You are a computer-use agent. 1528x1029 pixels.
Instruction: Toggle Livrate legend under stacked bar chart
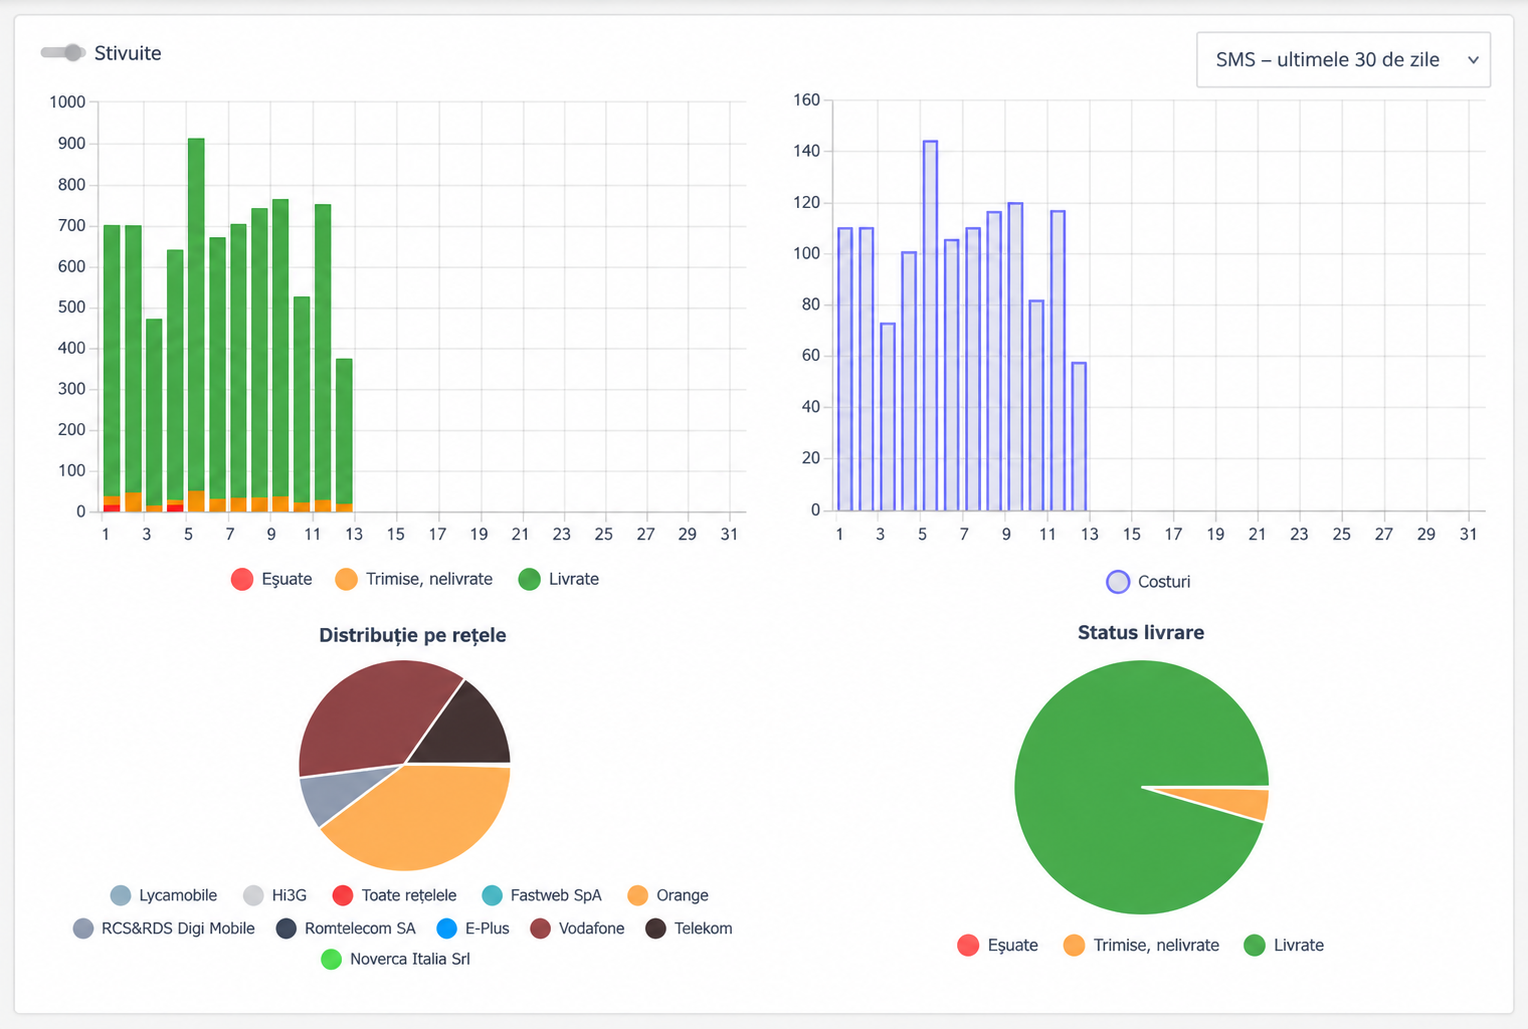tap(559, 579)
